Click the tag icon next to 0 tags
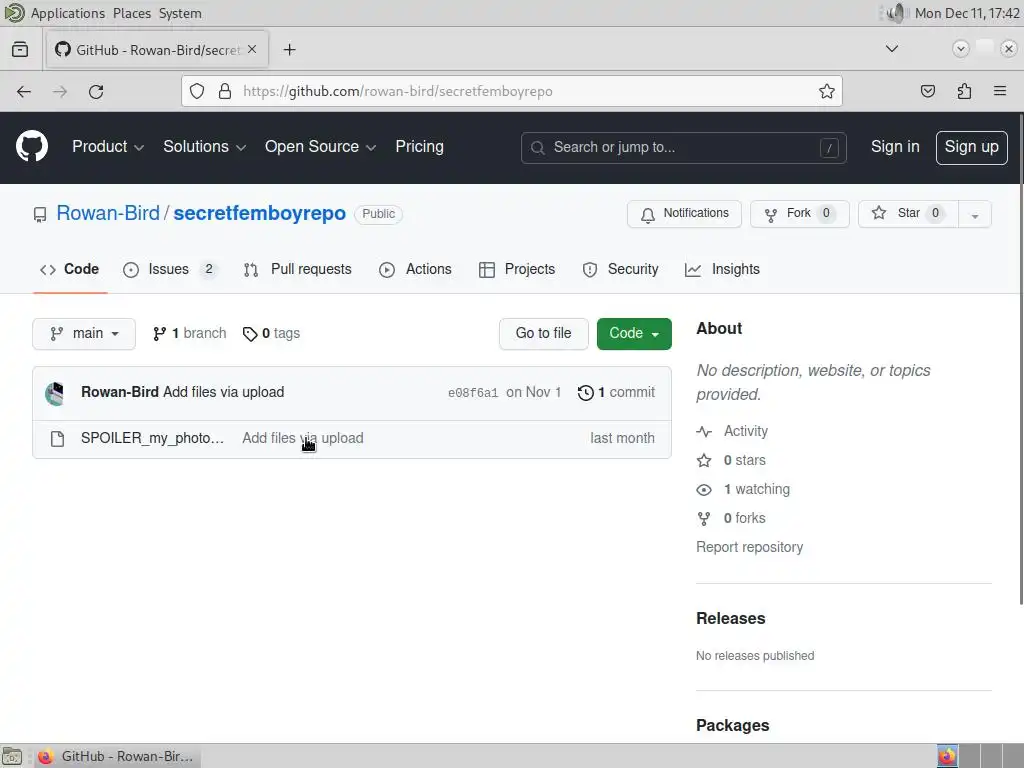Image resolution: width=1024 pixels, height=768 pixels. click(250, 334)
